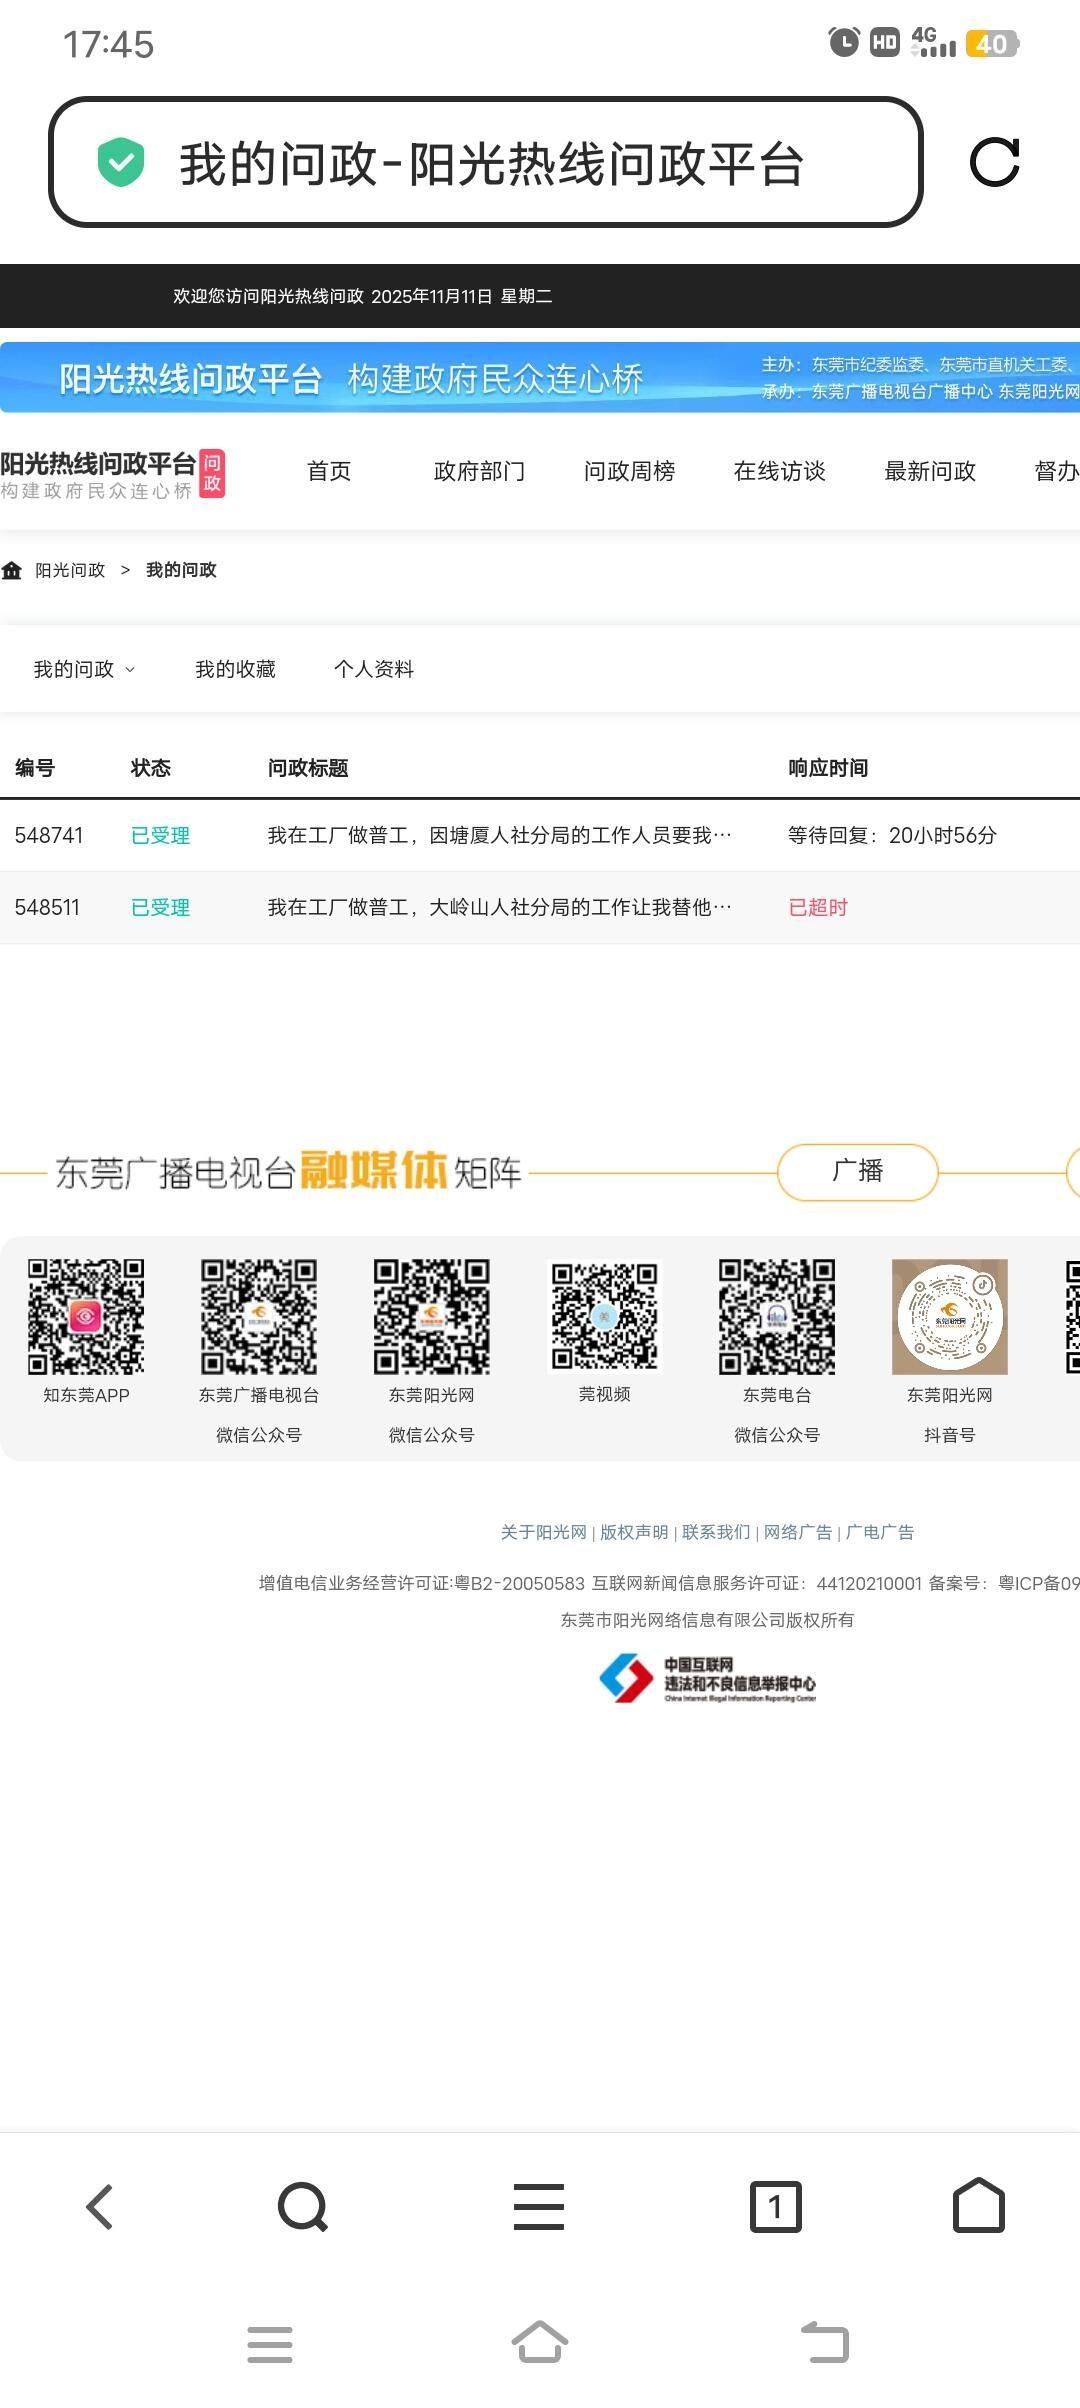Open the browser hamburger menu
This screenshot has height=2408, width=1080.
539,2206
